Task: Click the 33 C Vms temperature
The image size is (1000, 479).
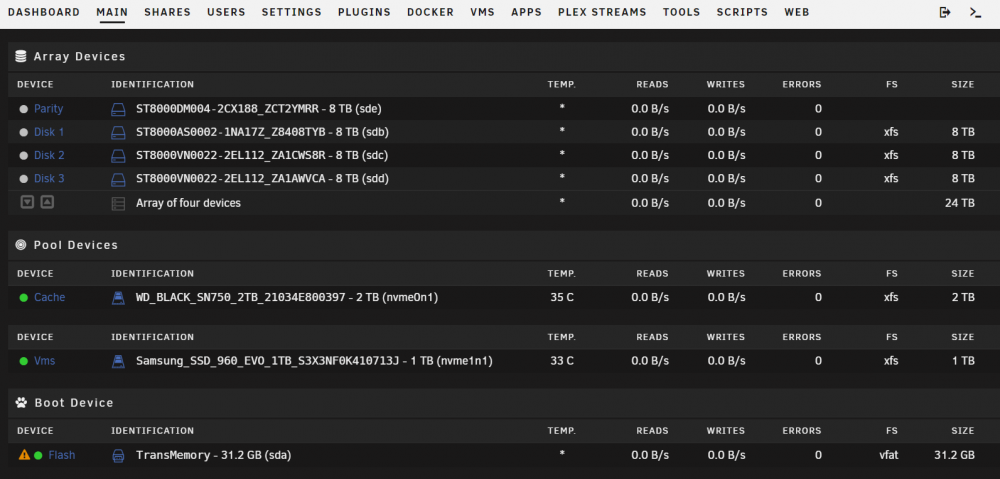Action: [x=562, y=361]
